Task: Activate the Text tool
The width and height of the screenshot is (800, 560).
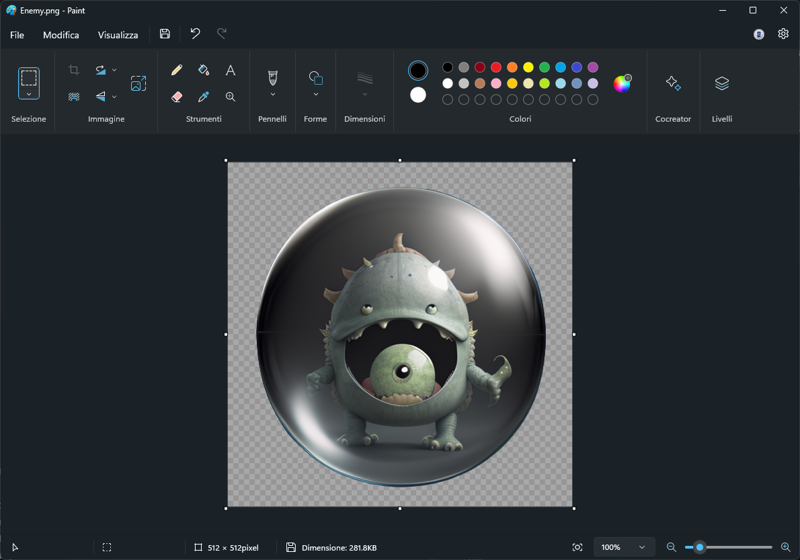Action: point(230,71)
